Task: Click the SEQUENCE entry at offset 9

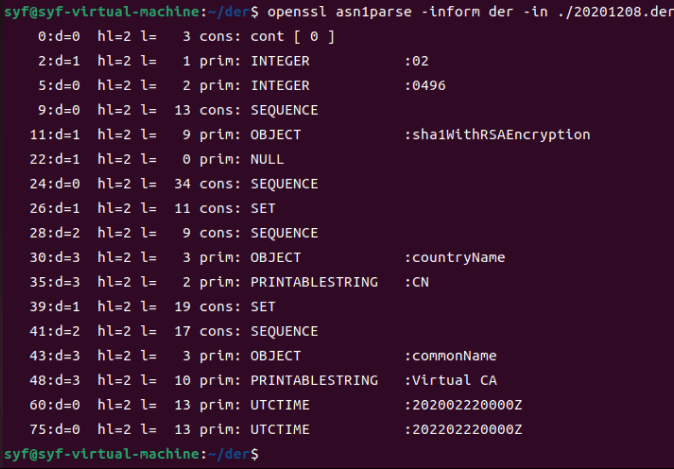Action: click(x=286, y=110)
